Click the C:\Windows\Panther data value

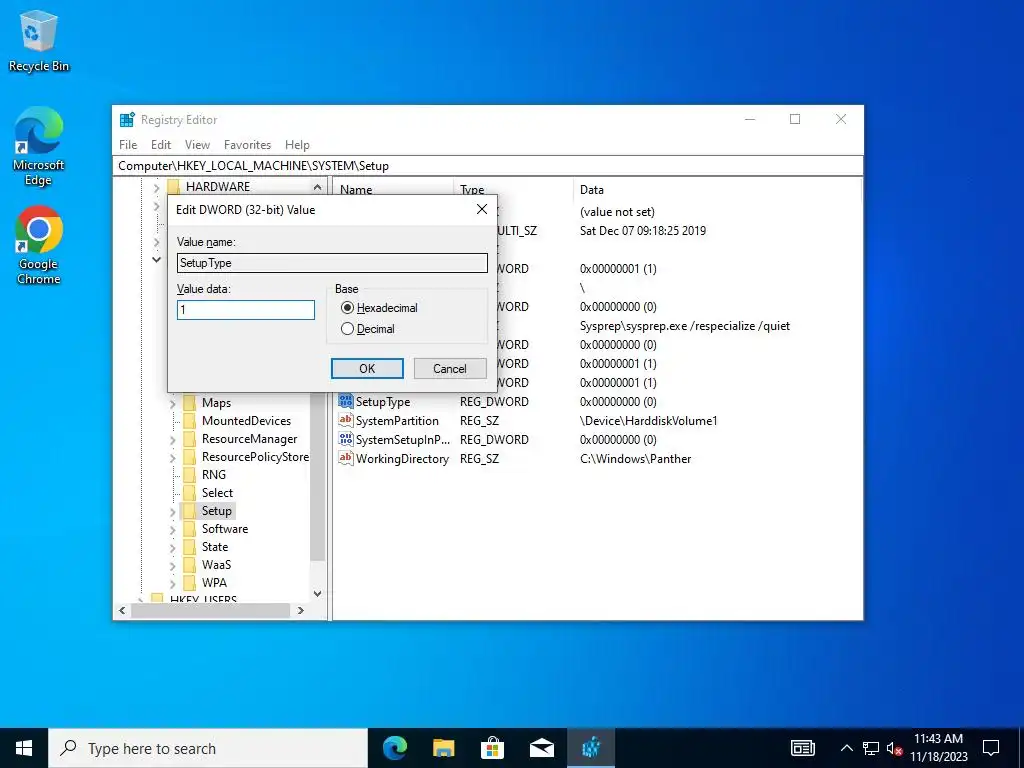(x=635, y=459)
